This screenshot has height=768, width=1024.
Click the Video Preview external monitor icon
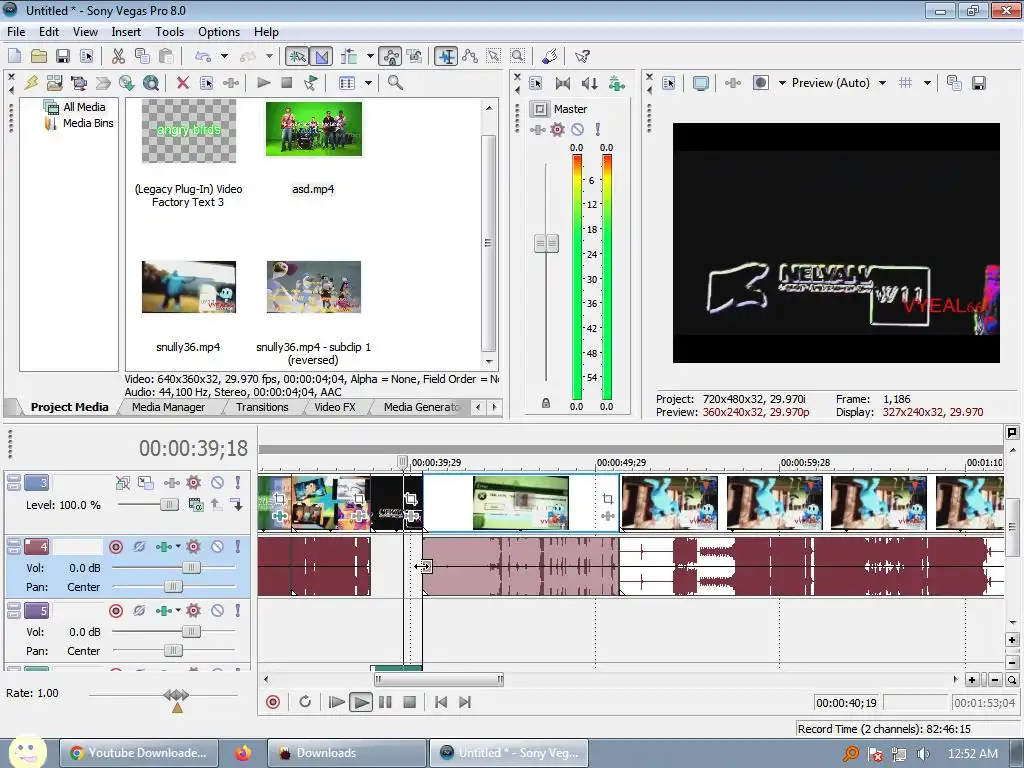(x=700, y=83)
